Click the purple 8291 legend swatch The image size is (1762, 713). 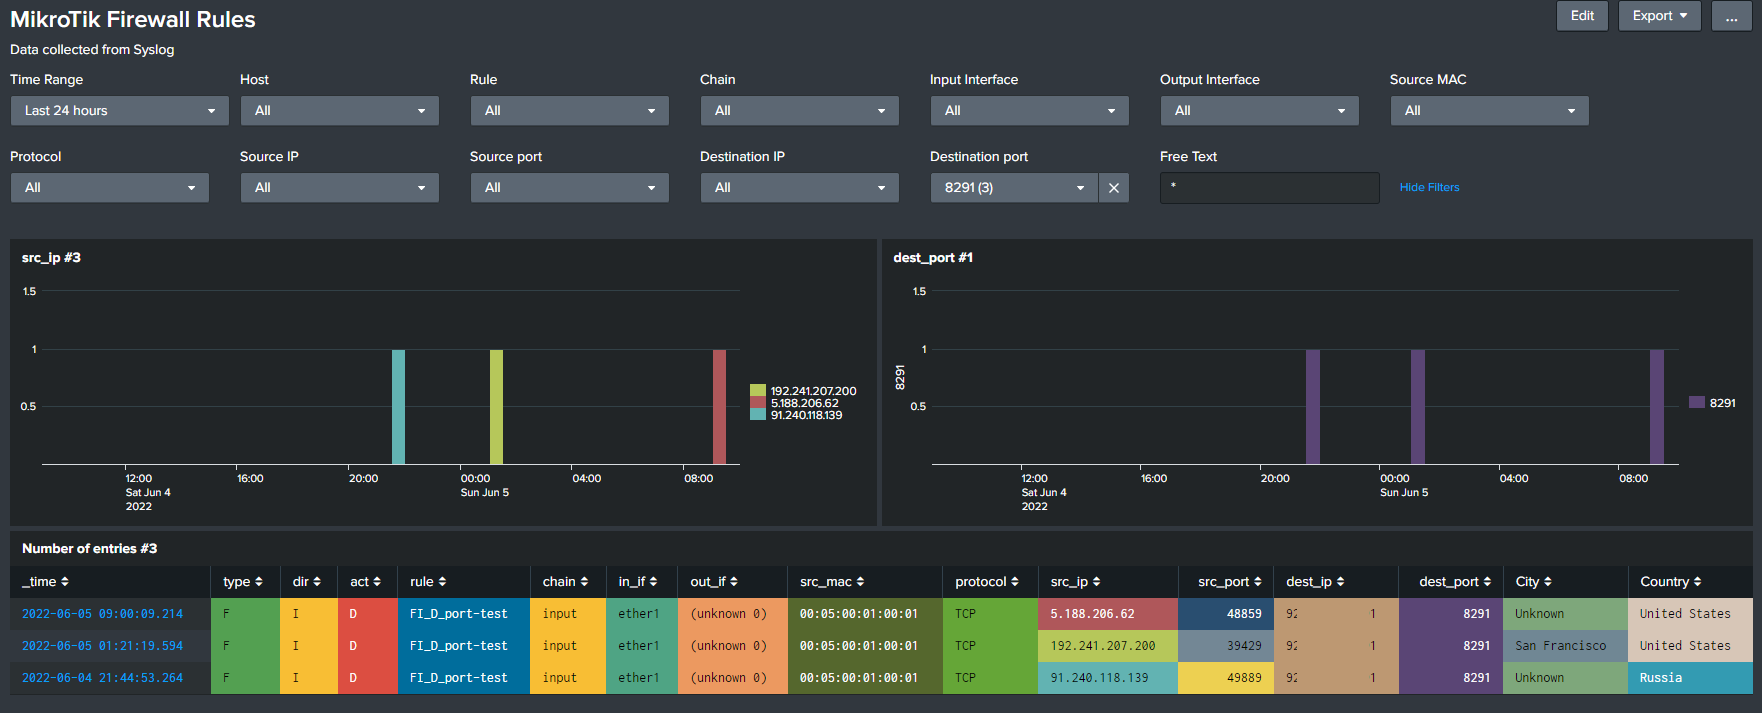pyautogui.click(x=1696, y=403)
